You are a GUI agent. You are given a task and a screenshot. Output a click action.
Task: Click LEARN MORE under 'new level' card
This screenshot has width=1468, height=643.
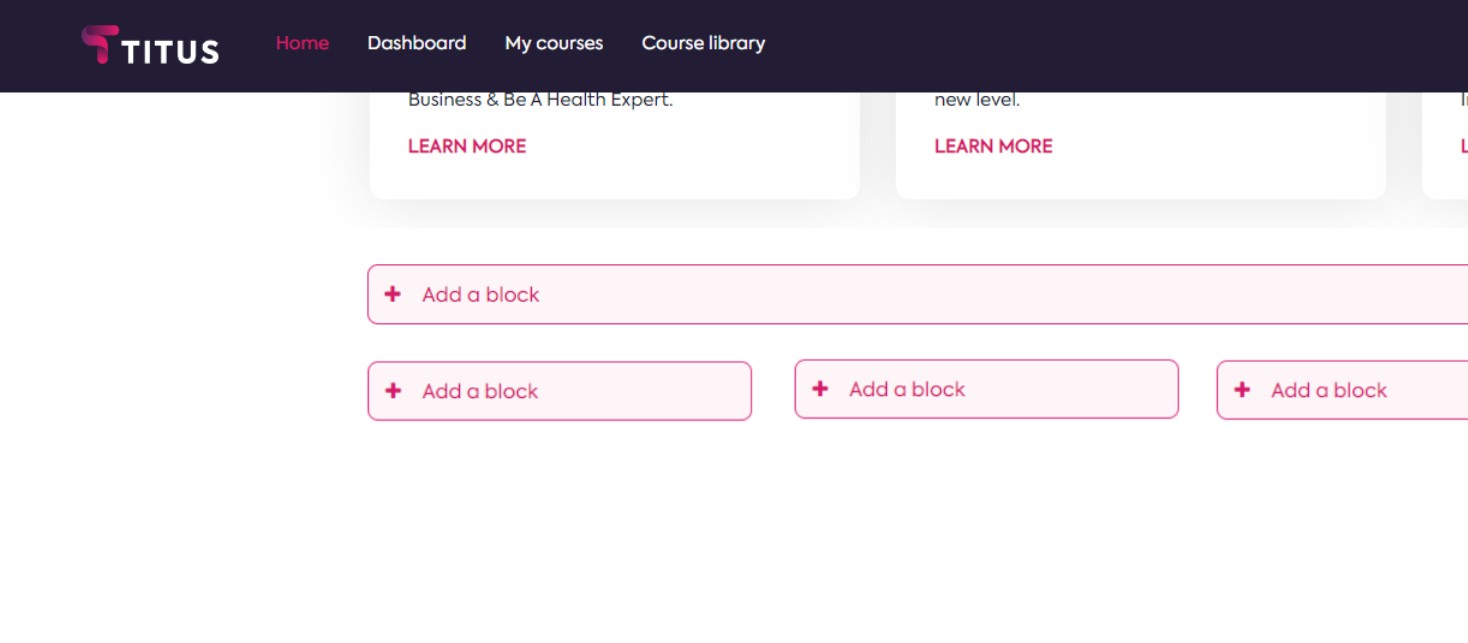coord(993,146)
